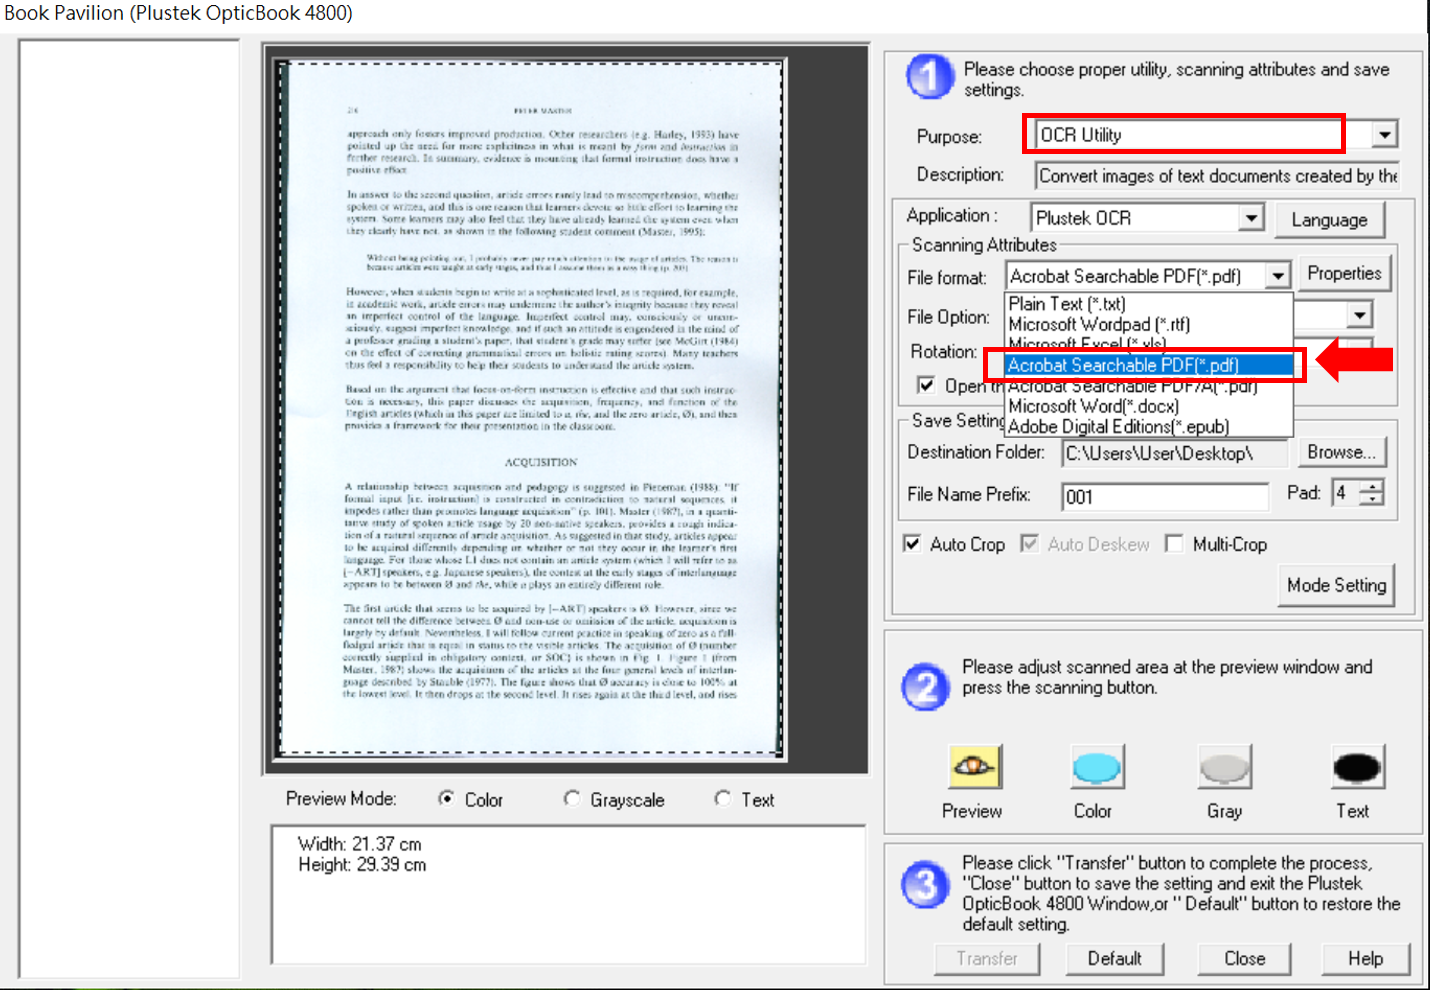Start a Text scan with the black oval icon
The height and width of the screenshot is (990, 1430).
pos(1356,768)
